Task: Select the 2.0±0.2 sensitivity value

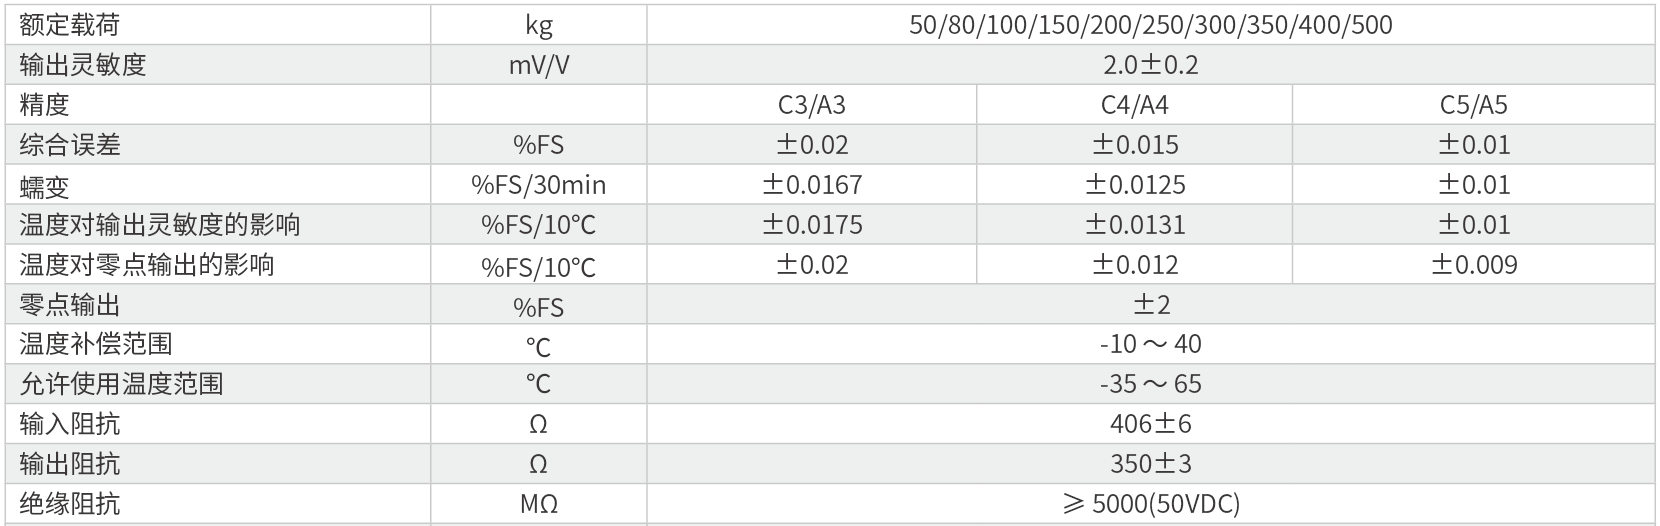Action: pos(1150,65)
